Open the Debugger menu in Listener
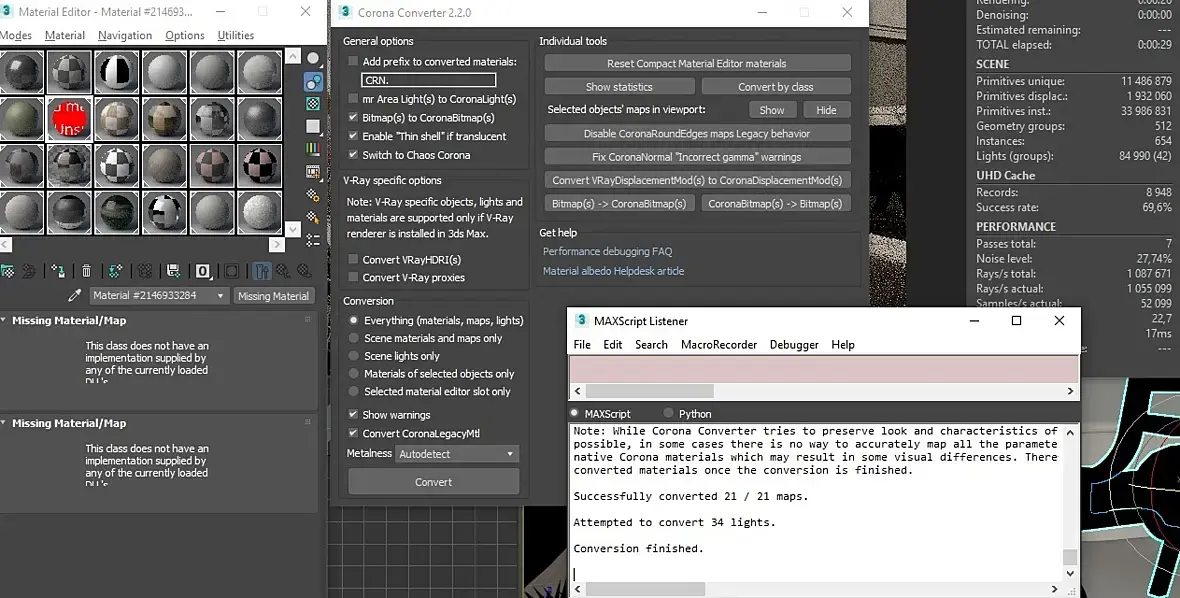The width and height of the screenshot is (1180, 598). click(x=794, y=345)
